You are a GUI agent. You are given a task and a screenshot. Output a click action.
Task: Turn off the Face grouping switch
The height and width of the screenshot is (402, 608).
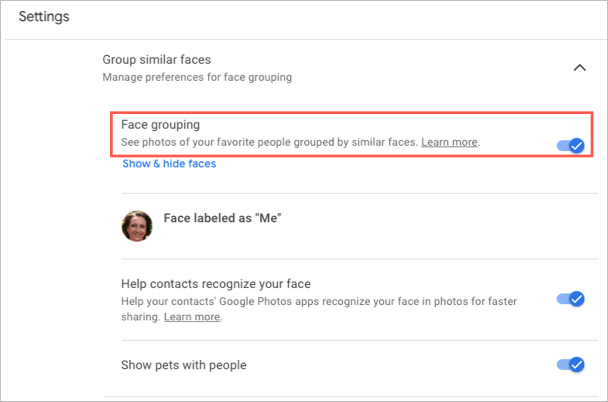(x=570, y=146)
